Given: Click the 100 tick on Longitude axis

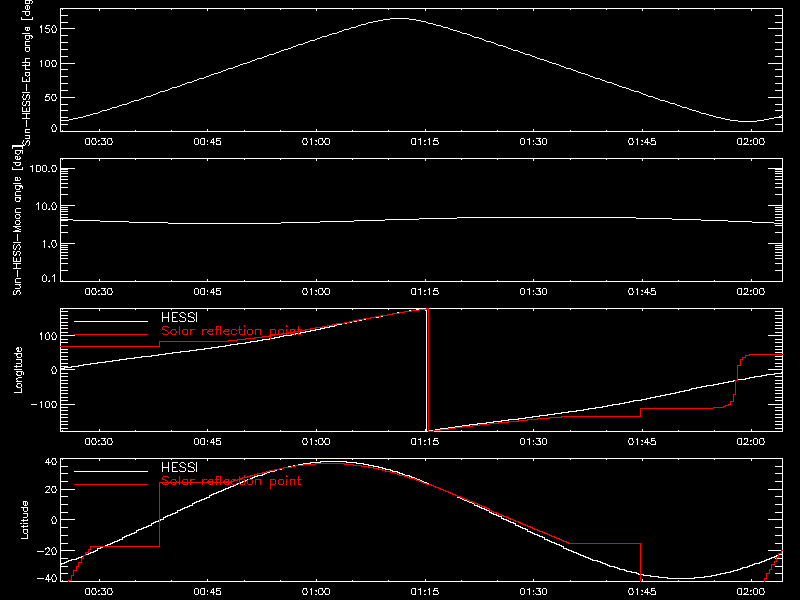Looking at the screenshot, I should click(49, 336).
